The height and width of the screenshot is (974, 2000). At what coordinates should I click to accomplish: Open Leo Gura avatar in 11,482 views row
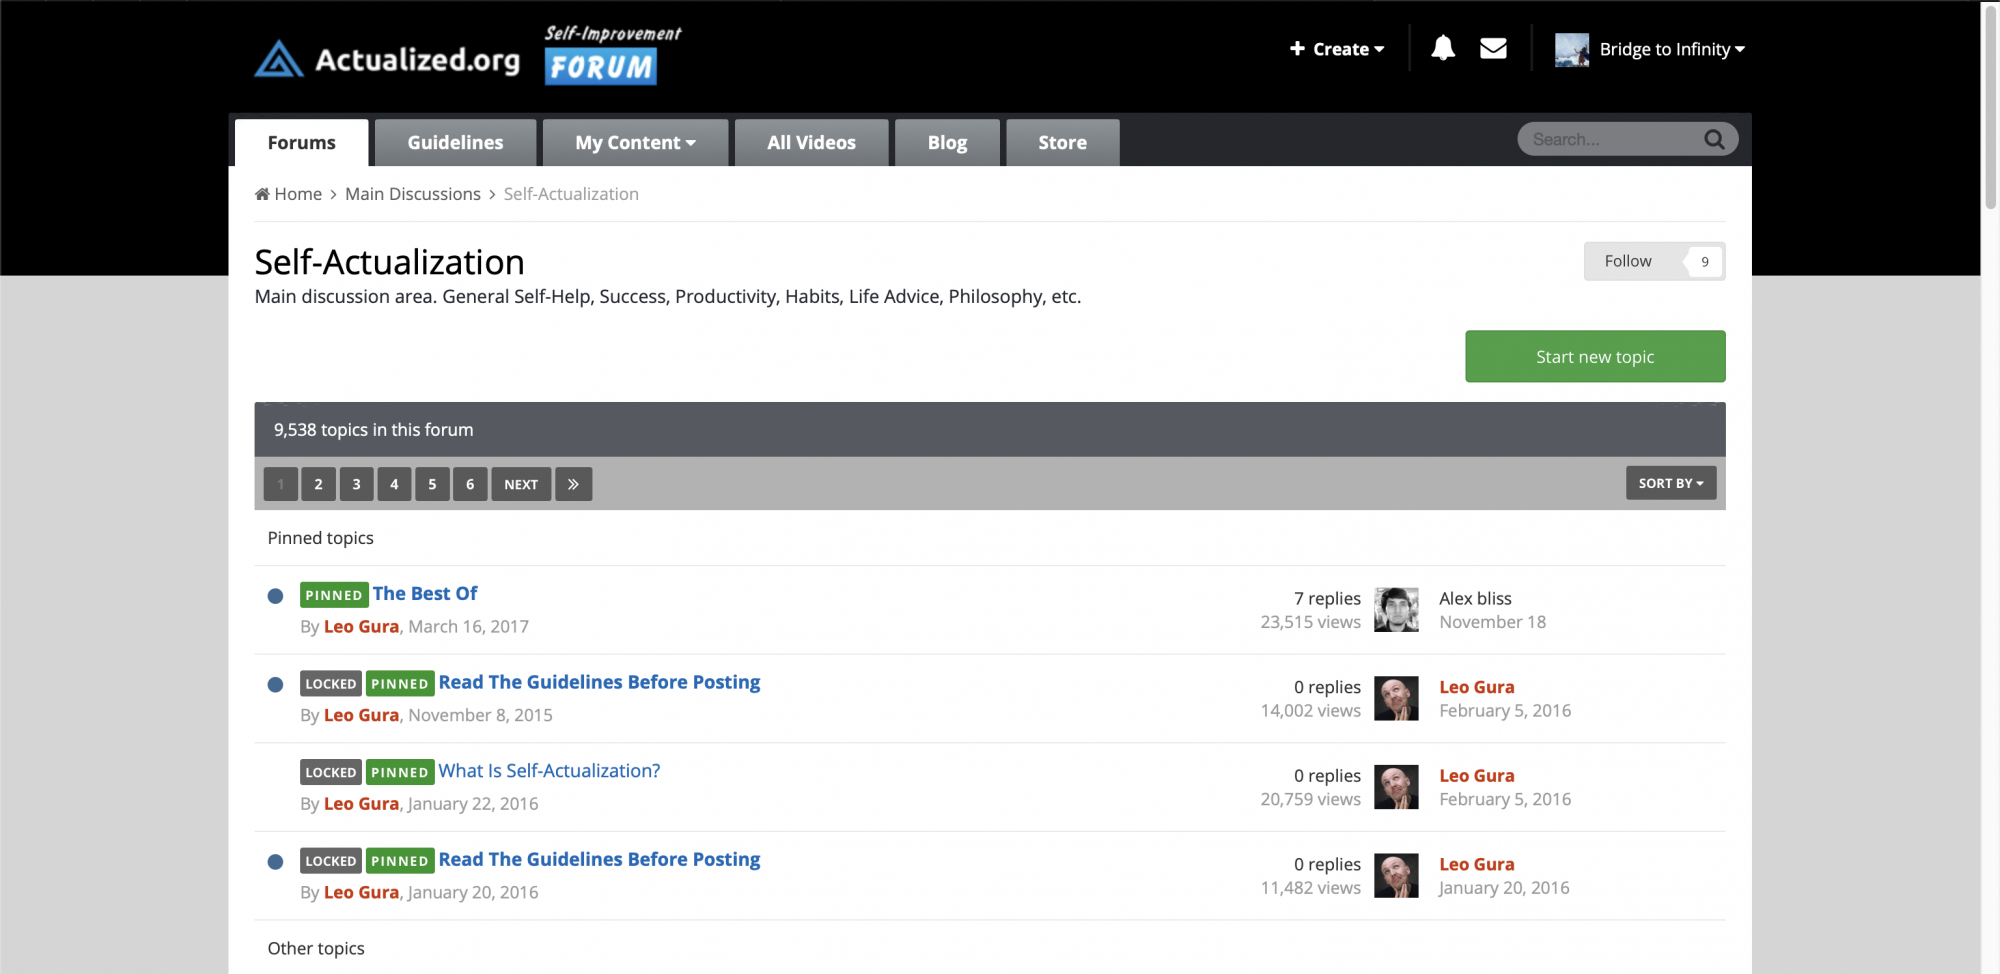click(x=1396, y=876)
